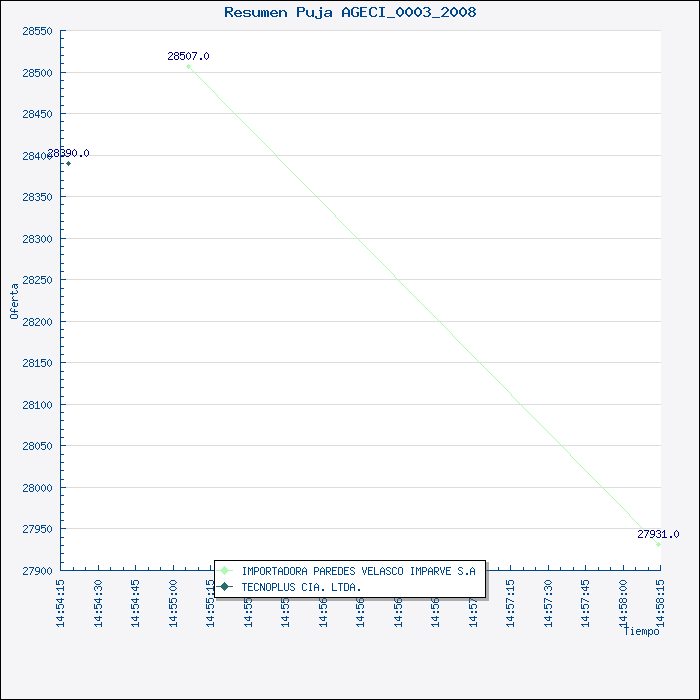Select IMPORTADORA PAREDES VELASCO IMPARVE legend text
This screenshot has height=700, width=700.
358,571
